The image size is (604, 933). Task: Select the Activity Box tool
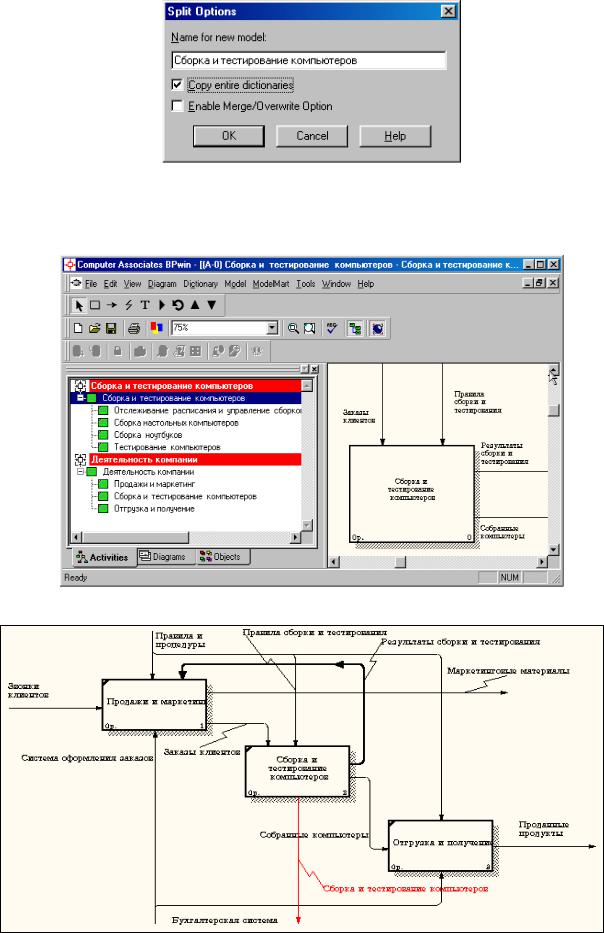click(95, 305)
